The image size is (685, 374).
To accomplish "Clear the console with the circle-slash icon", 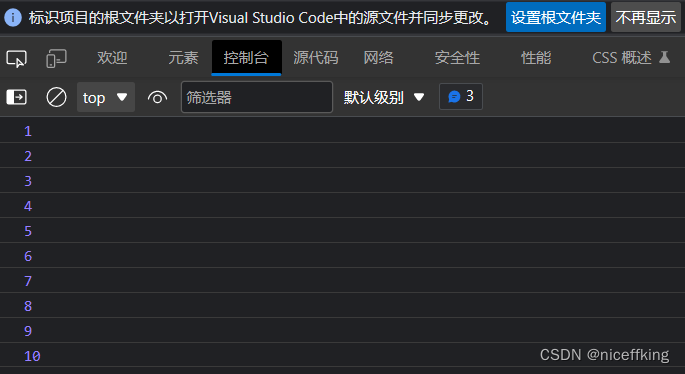I will click(56, 97).
